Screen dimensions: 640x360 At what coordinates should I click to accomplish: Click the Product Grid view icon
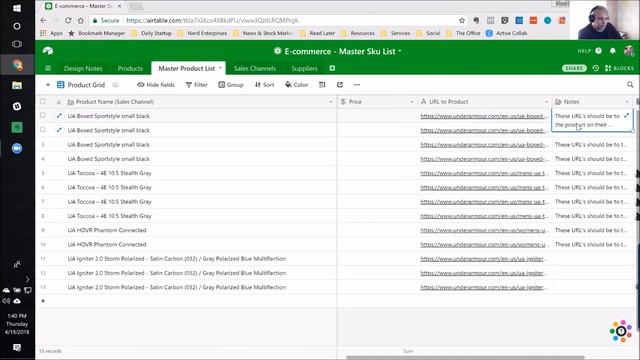60,85
